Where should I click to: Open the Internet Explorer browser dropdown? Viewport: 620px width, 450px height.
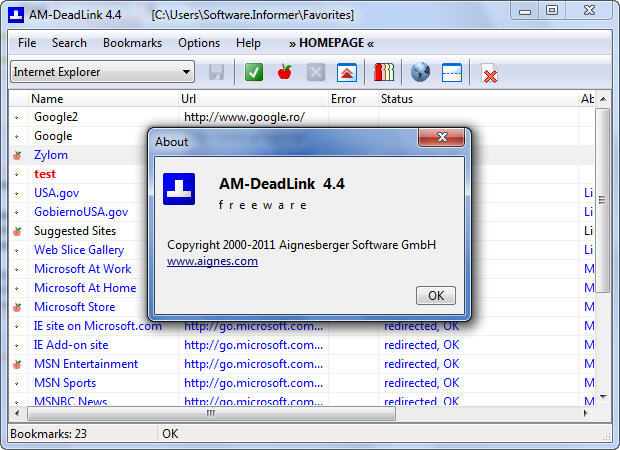tap(102, 72)
